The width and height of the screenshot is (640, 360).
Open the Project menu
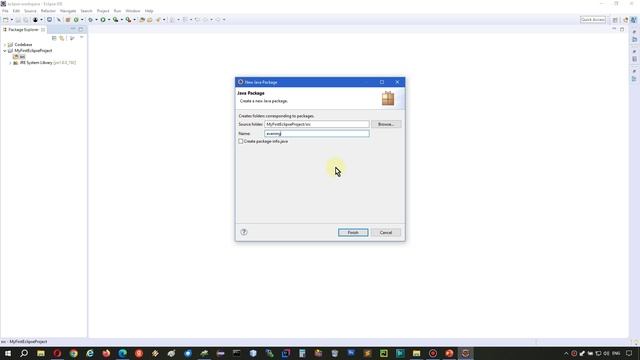coord(103,11)
